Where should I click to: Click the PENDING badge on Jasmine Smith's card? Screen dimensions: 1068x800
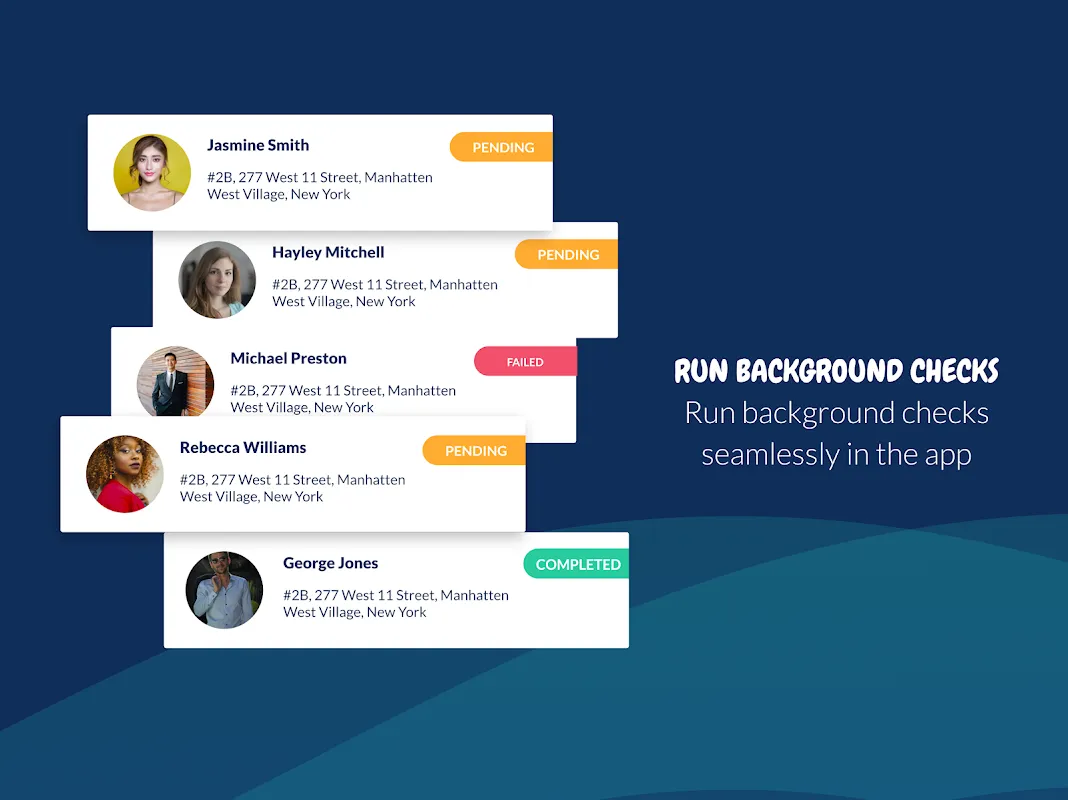tap(502, 147)
